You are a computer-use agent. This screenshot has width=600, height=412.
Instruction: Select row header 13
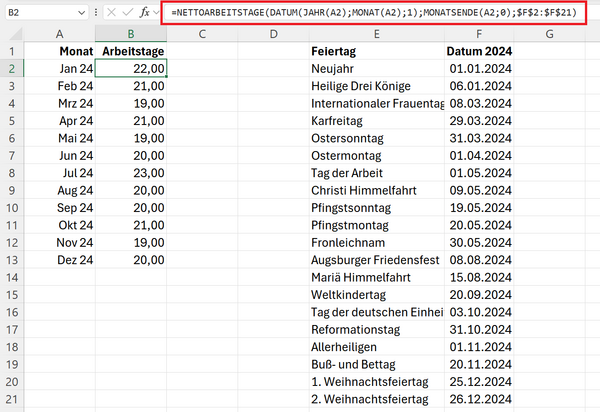pyautogui.click(x=10, y=259)
